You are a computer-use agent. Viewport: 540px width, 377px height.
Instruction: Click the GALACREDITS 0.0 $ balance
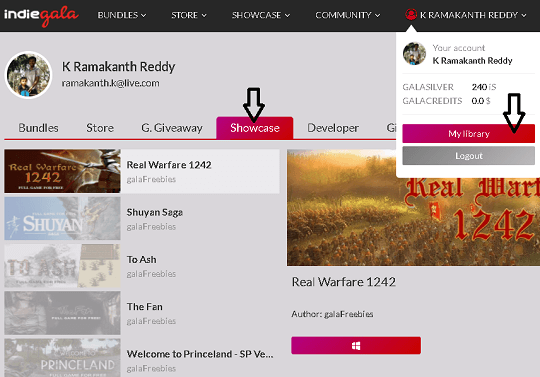tap(446, 101)
